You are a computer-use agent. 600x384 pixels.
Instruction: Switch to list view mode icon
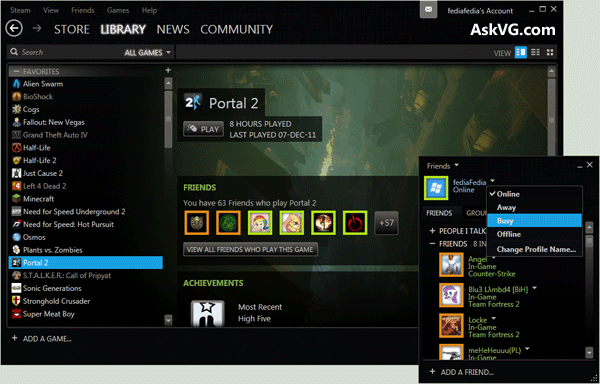point(535,52)
